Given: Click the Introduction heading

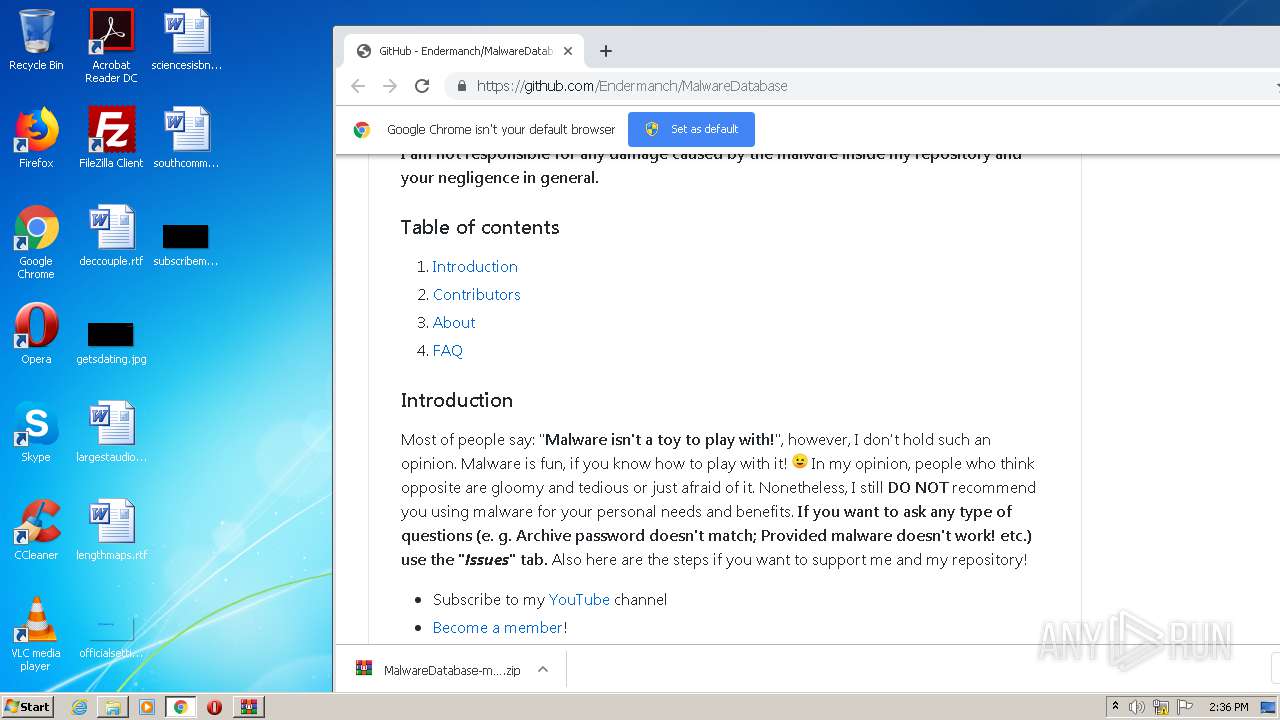Looking at the screenshot, I should point(457,400).
